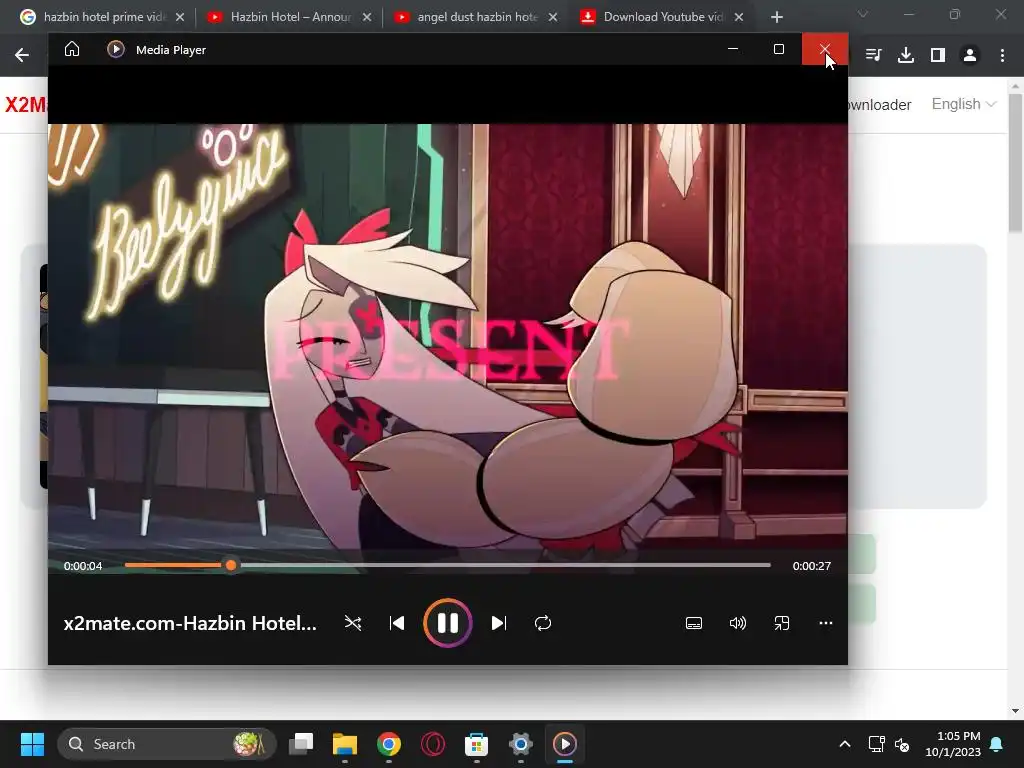1024x768 pixels.
Task: Open Chrome media controls icon
Action: (874, 55)
